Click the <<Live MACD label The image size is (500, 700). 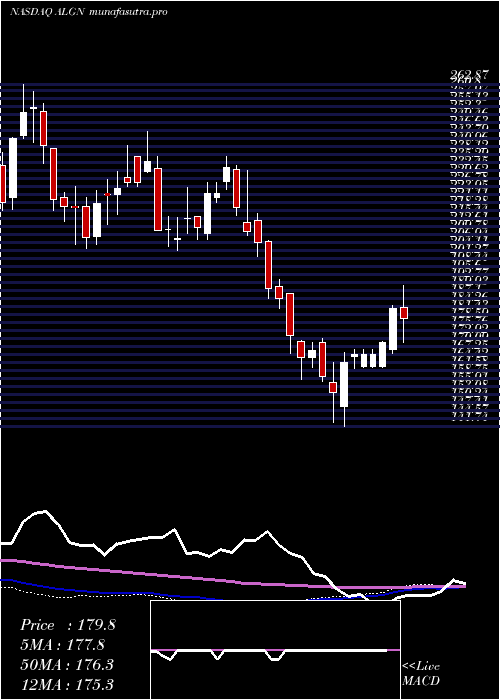421,674
